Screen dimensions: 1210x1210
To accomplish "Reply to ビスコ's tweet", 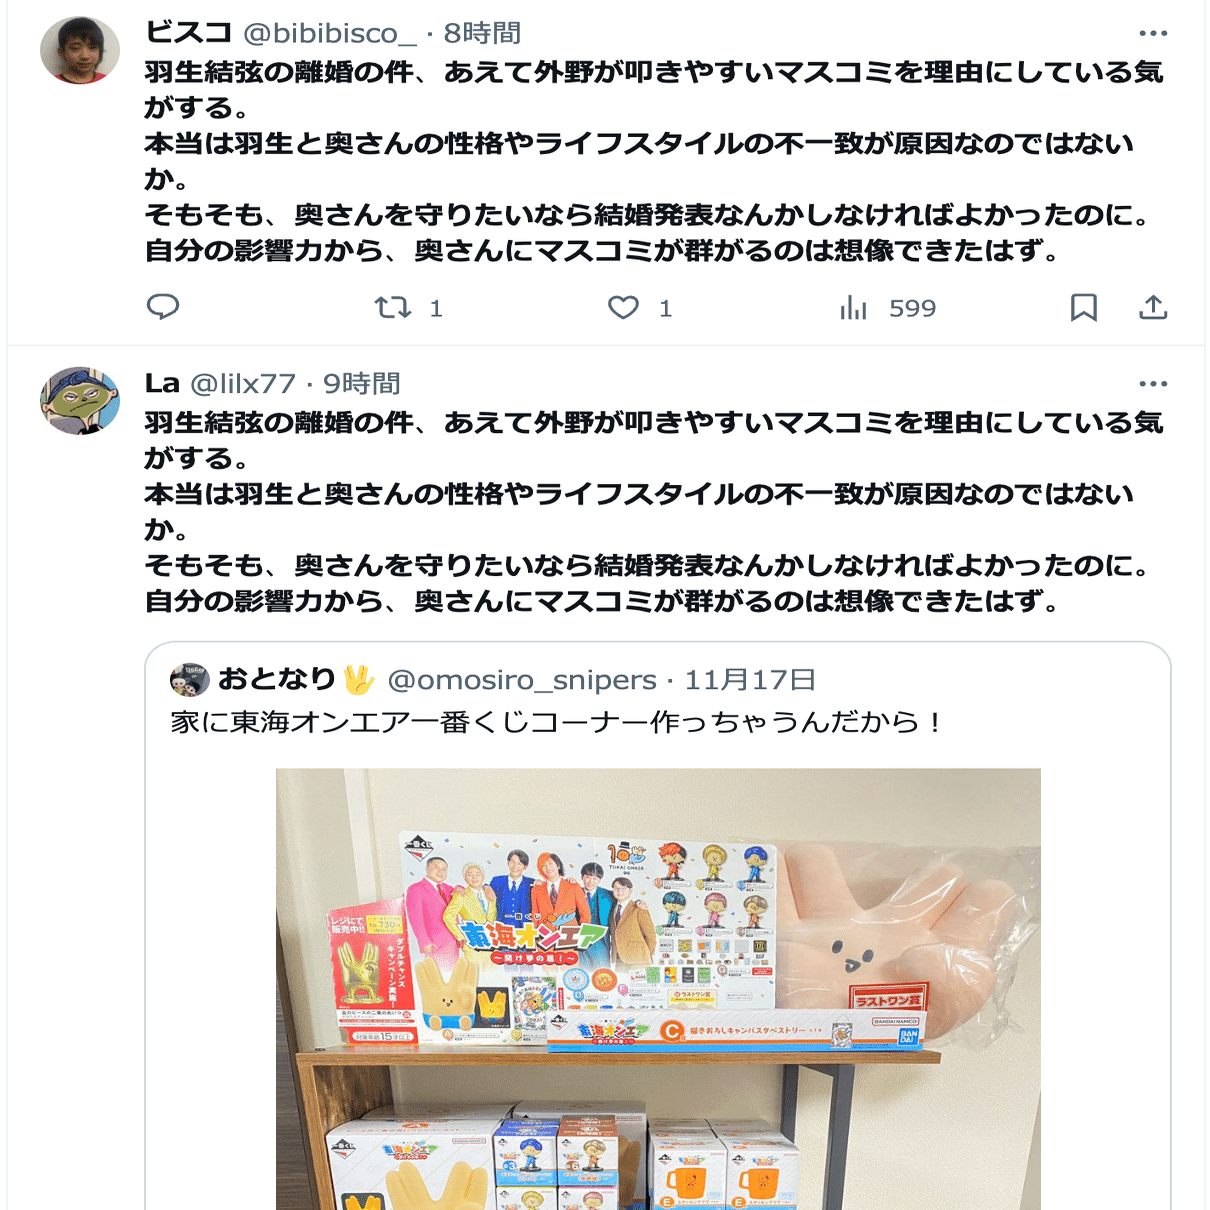I will 163,307.
